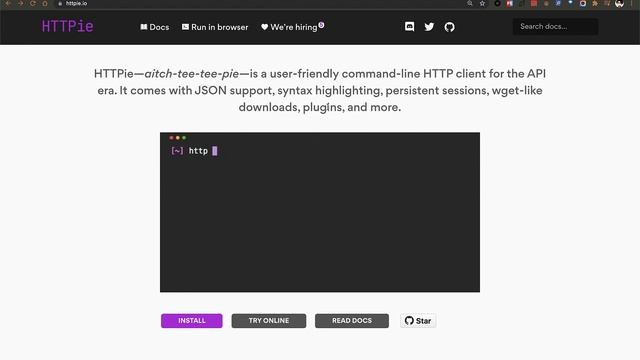Click the browser forward arrow

point(20,3)
